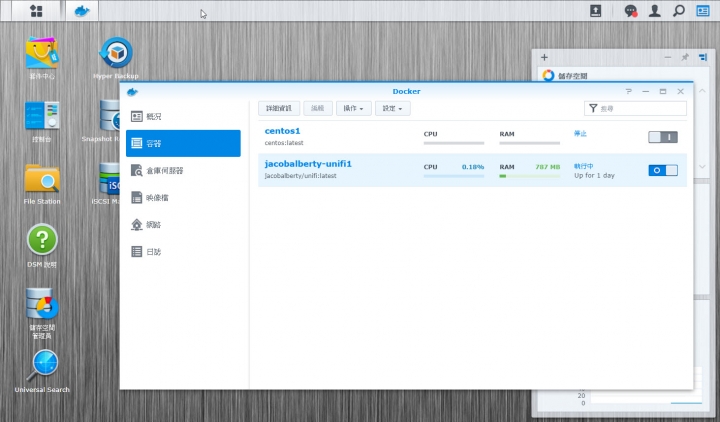The image size is (720, 422).
Task: Select the jacobalberty-unifi1 container name
Action: point(308,164)
